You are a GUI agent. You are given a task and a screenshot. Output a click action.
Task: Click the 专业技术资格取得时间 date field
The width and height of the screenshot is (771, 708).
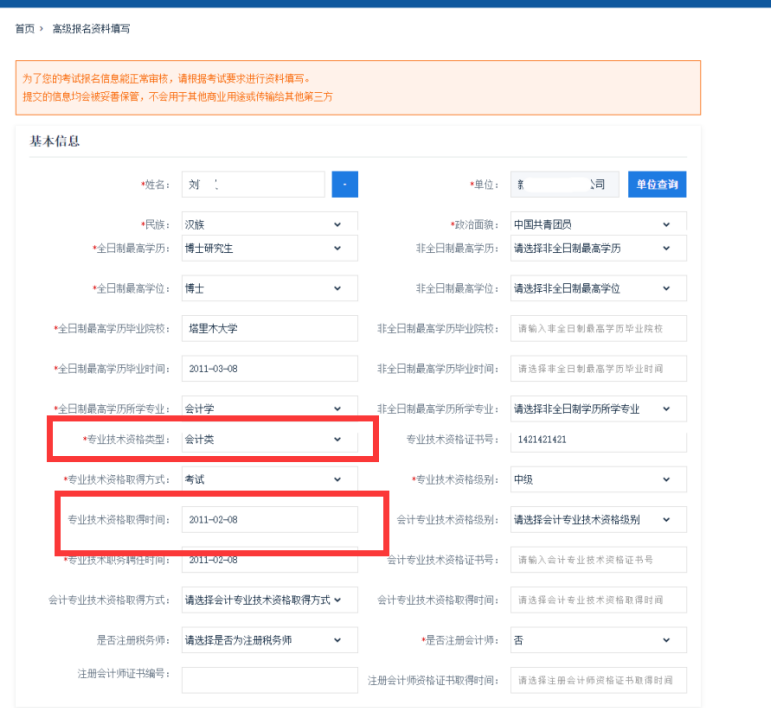click(x=269, y=520)
